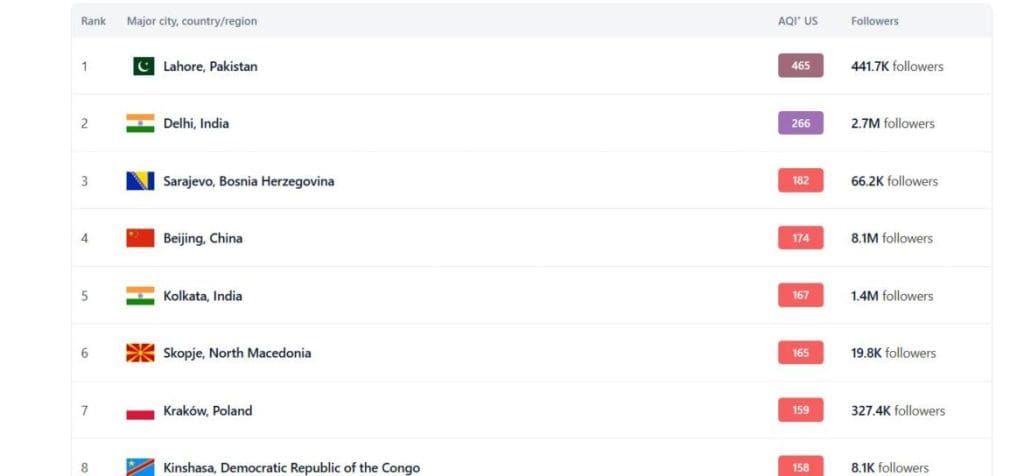
Task: Click the Pakistan flag icon beside Lahore
Action: tap(144, 66)
